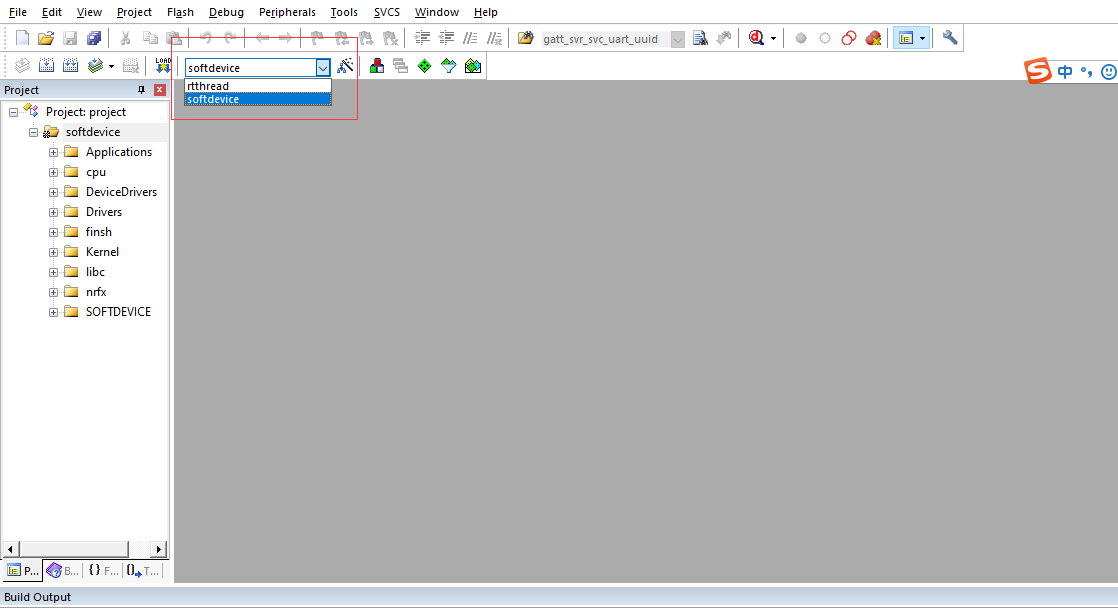This screenshot has width=1118, height=608.
Task: Open Manage Project Items colored blocks icon
Action: 377,66
